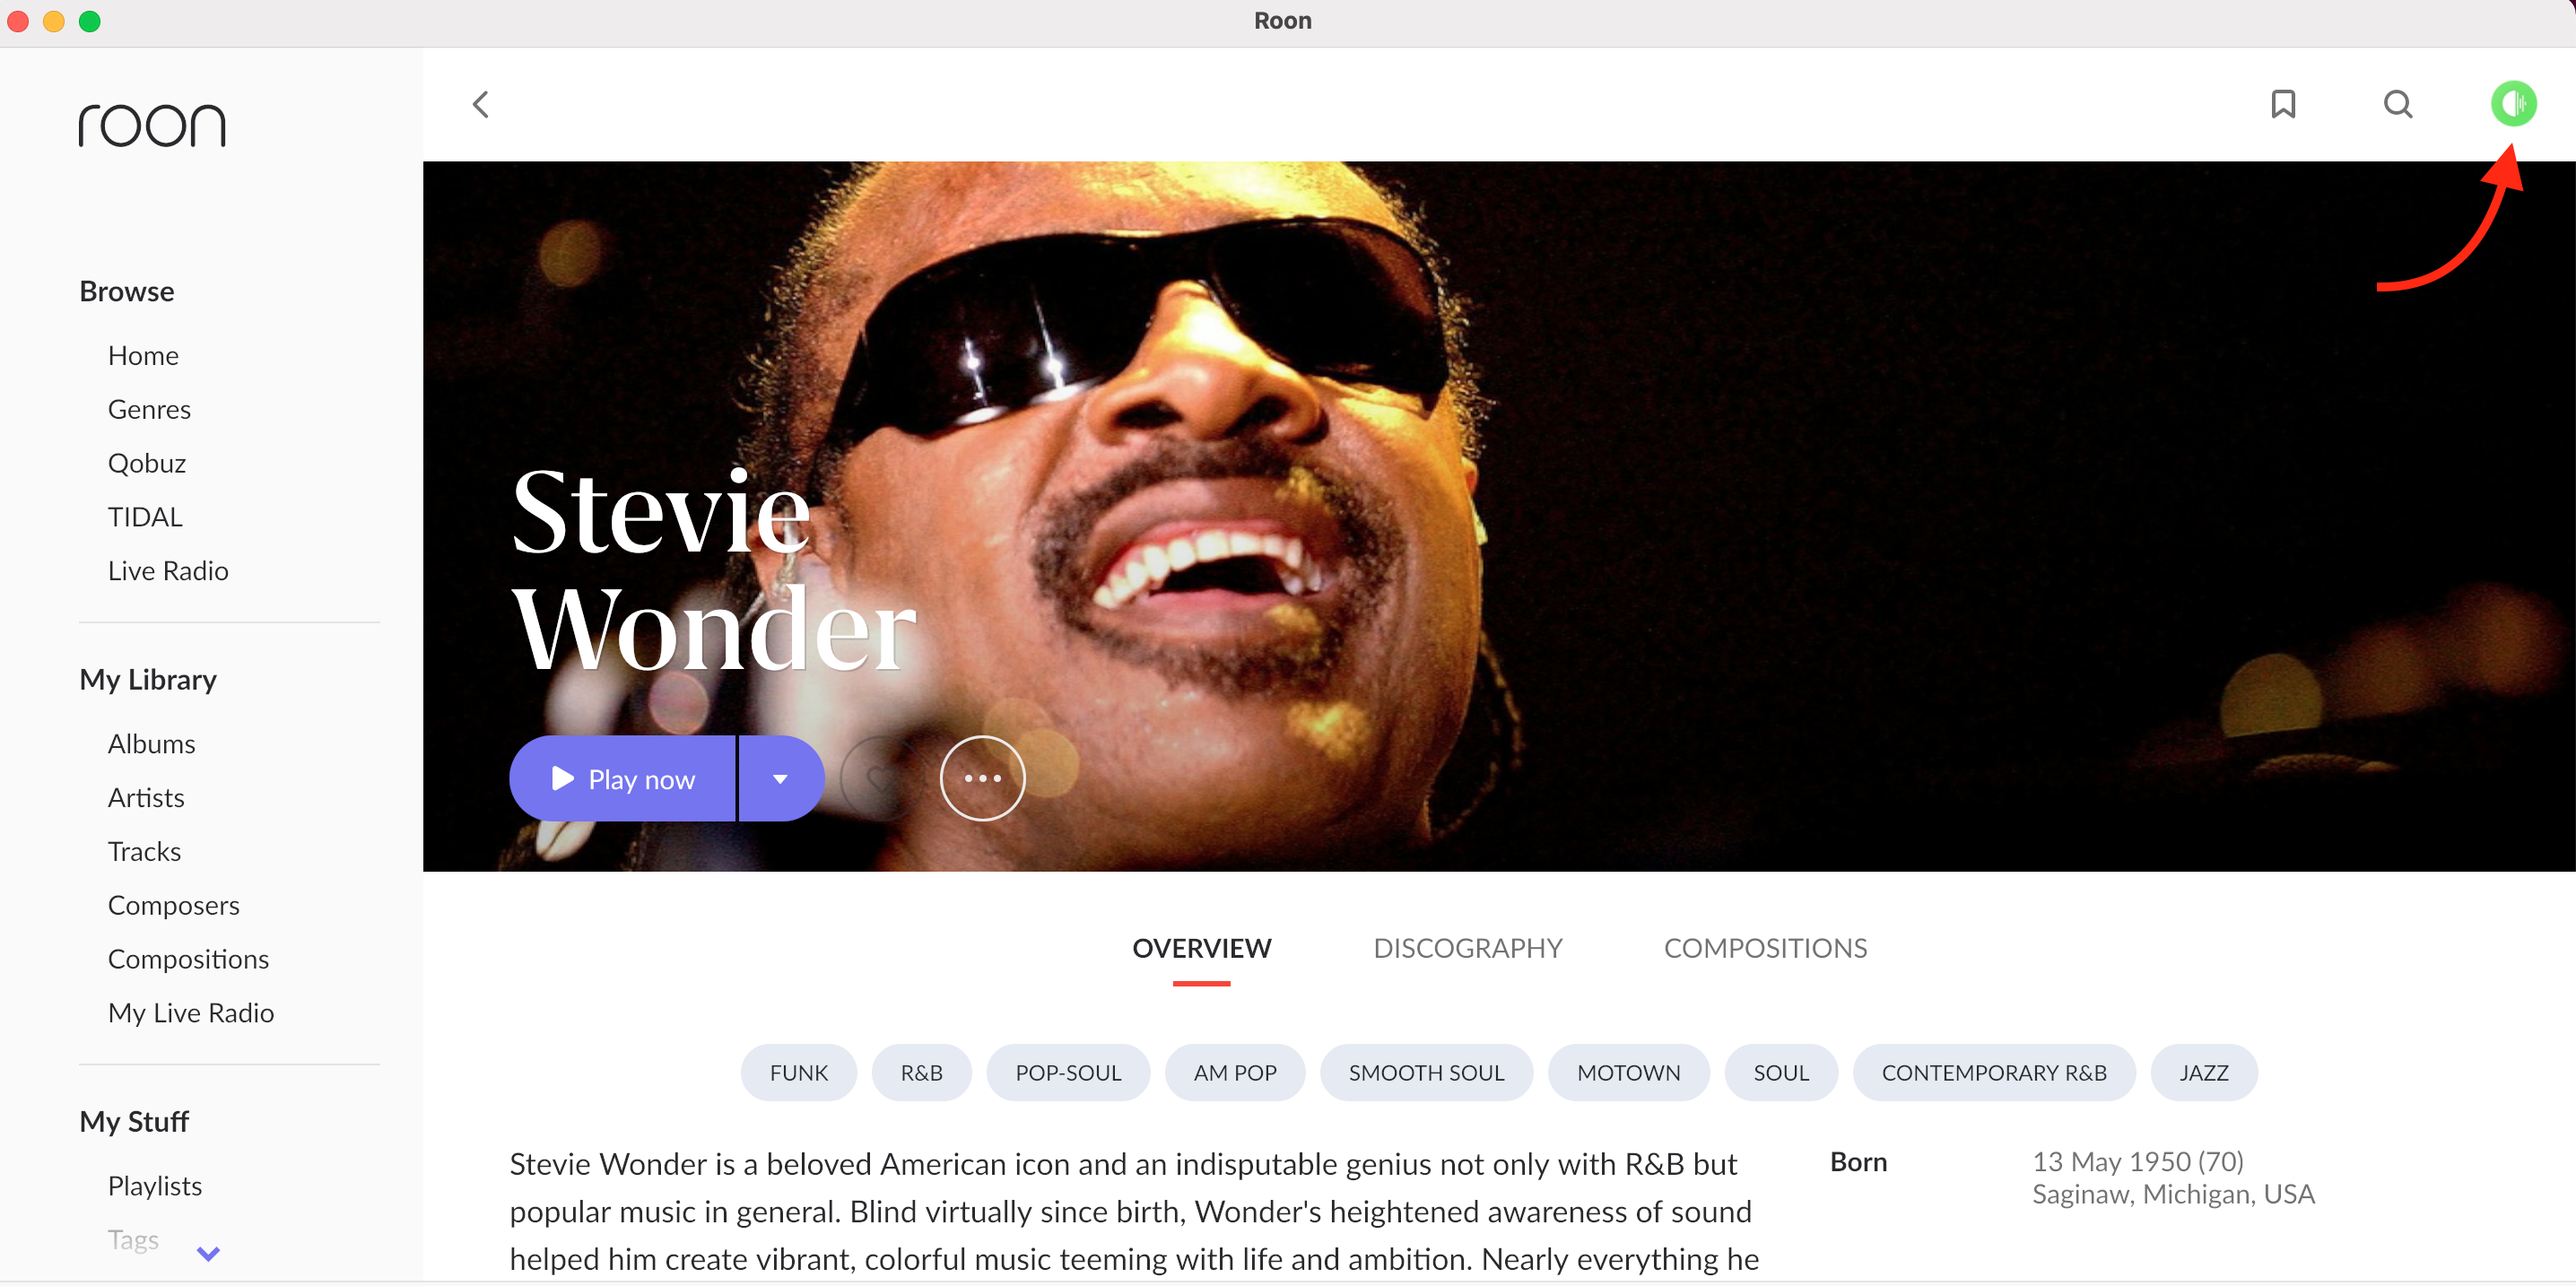Screen dimensions: 2576x1286
Task: Open the three-dots more options button
Action: [981, 778]
